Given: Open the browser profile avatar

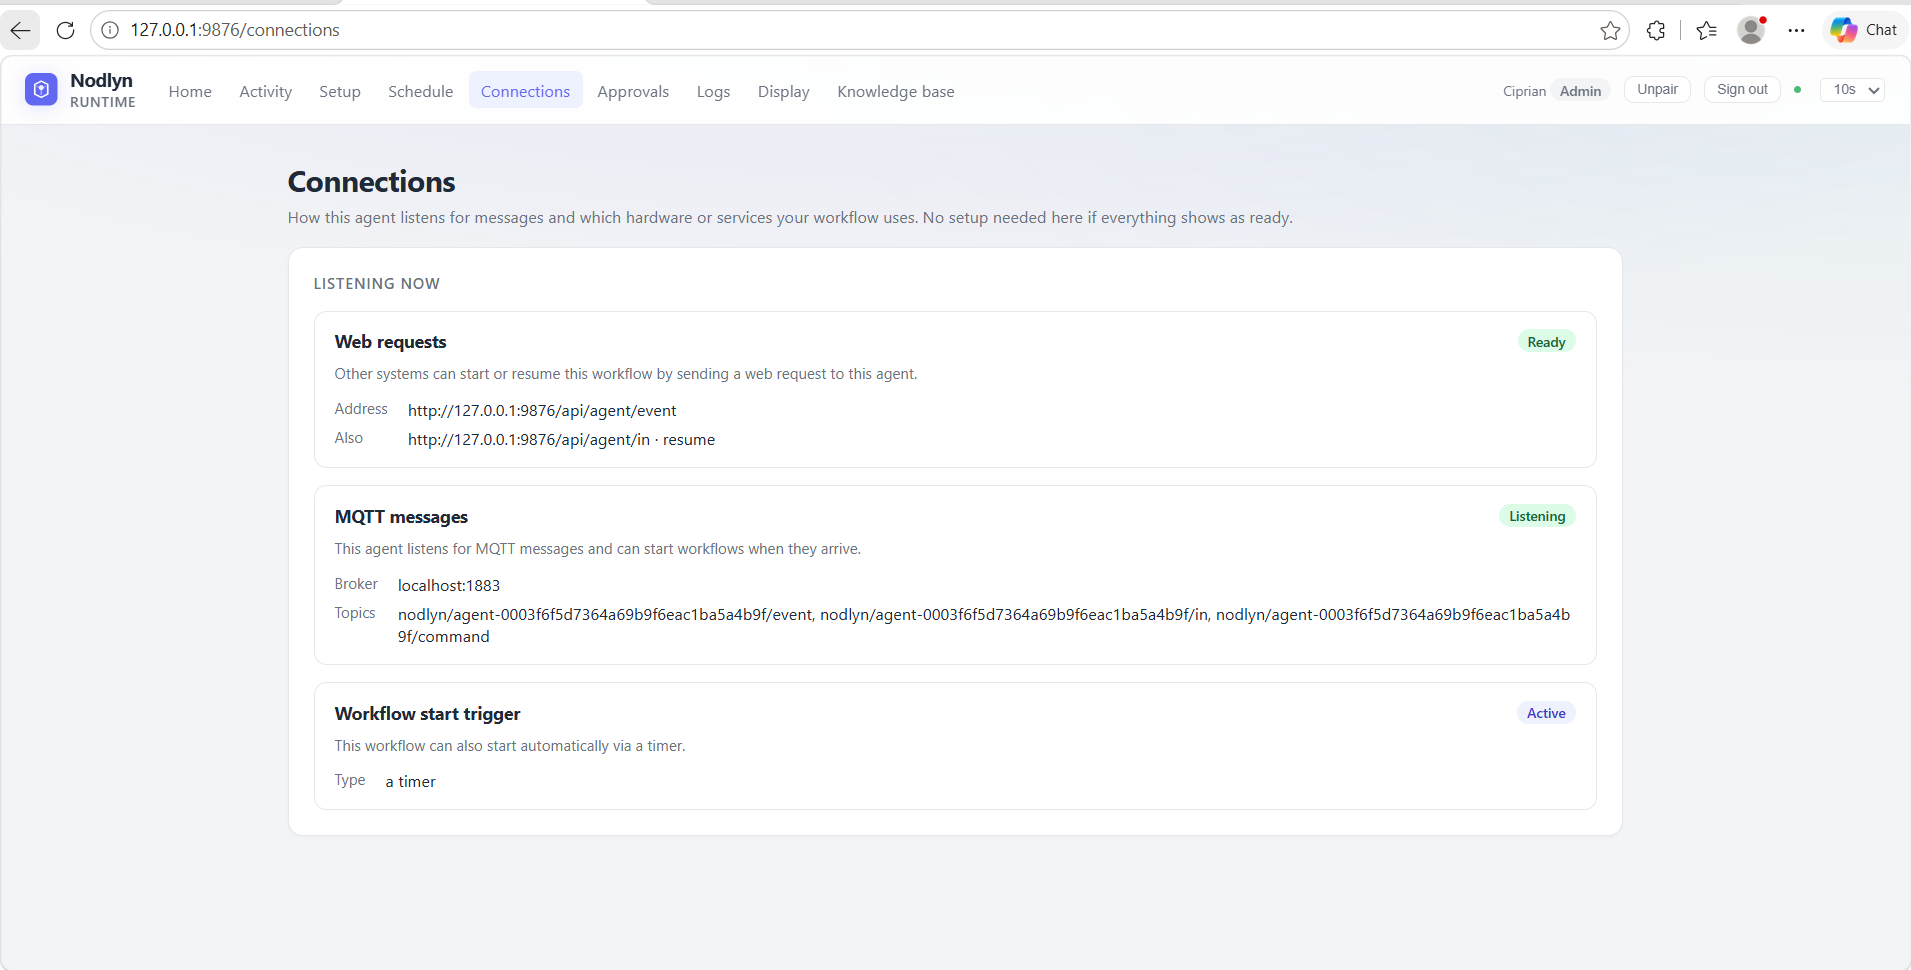Looking at the screenshot, I should [x=1751, y=30].
